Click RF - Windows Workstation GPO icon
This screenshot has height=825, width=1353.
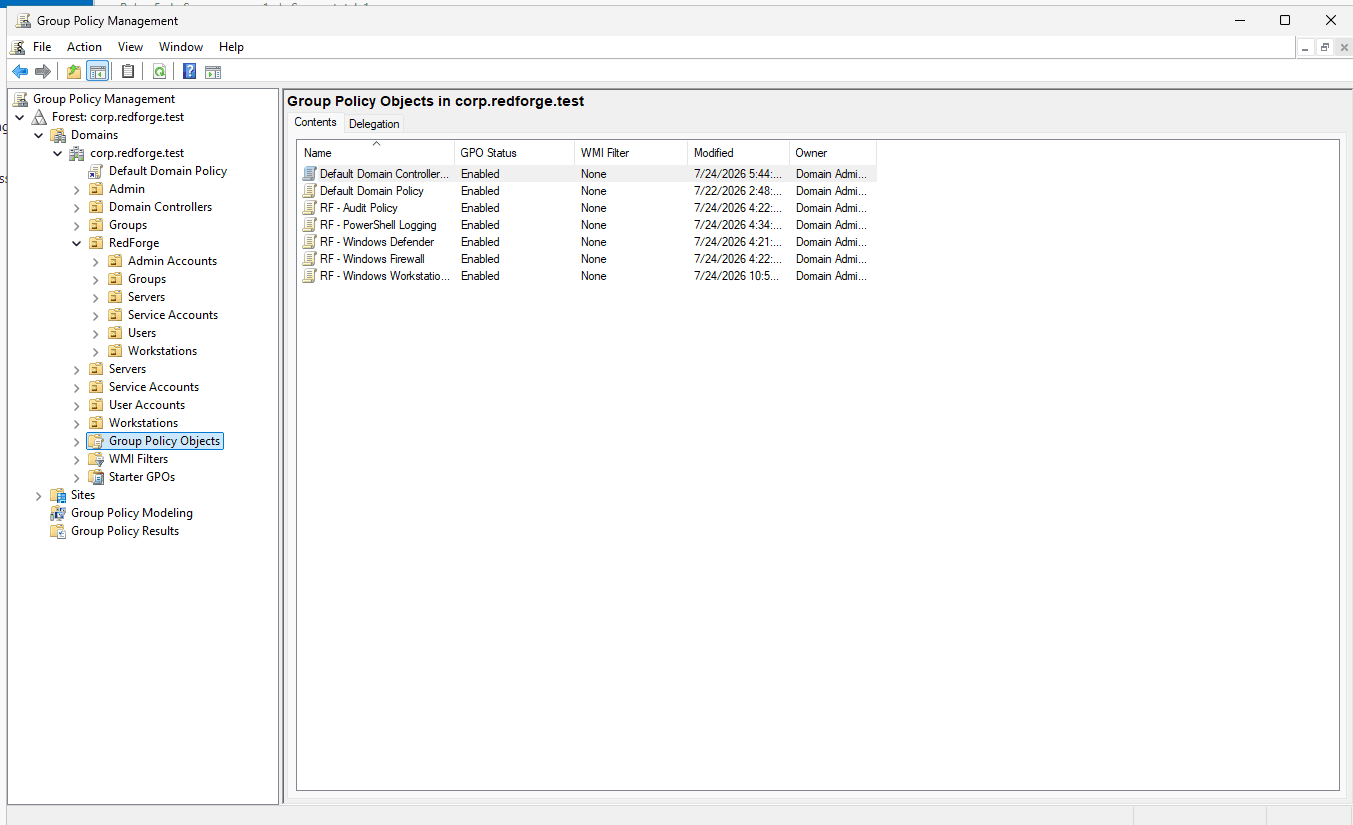point(310,276)
